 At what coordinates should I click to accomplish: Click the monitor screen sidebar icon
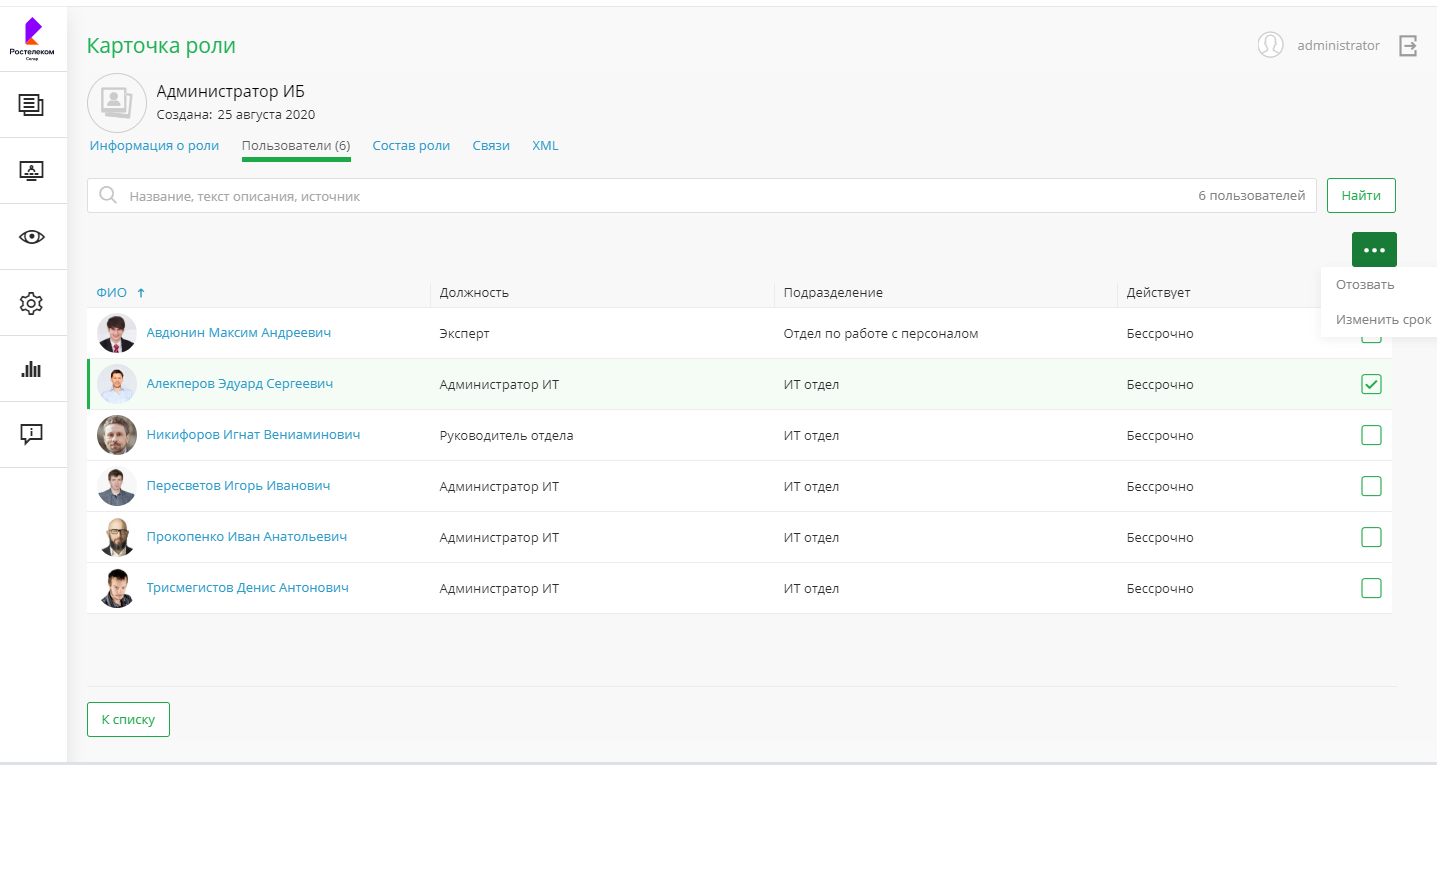click(x=32, y=171)
